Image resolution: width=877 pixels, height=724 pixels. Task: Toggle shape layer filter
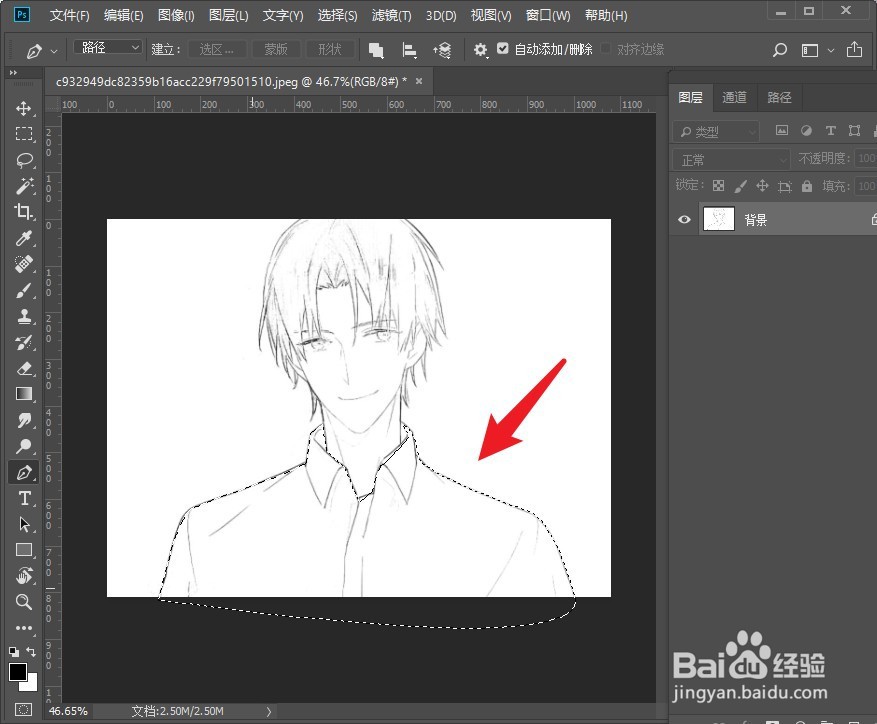point(855,130)
